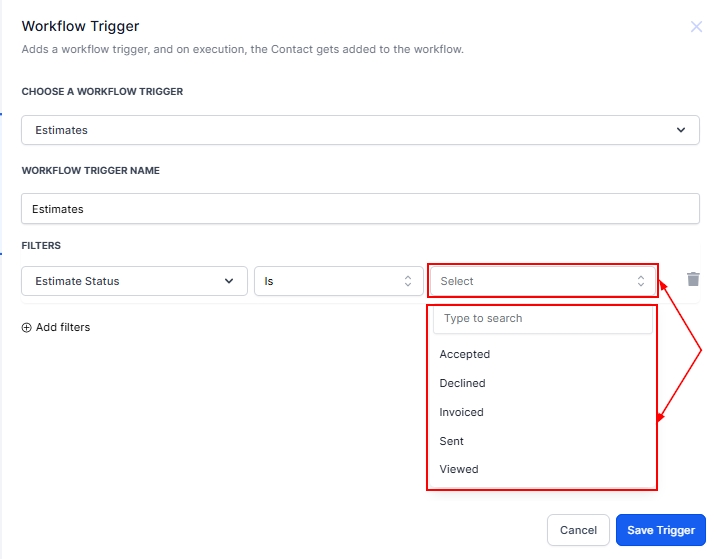Delete the Estimate Status filter via trash icon

click(x=693, y=280)
